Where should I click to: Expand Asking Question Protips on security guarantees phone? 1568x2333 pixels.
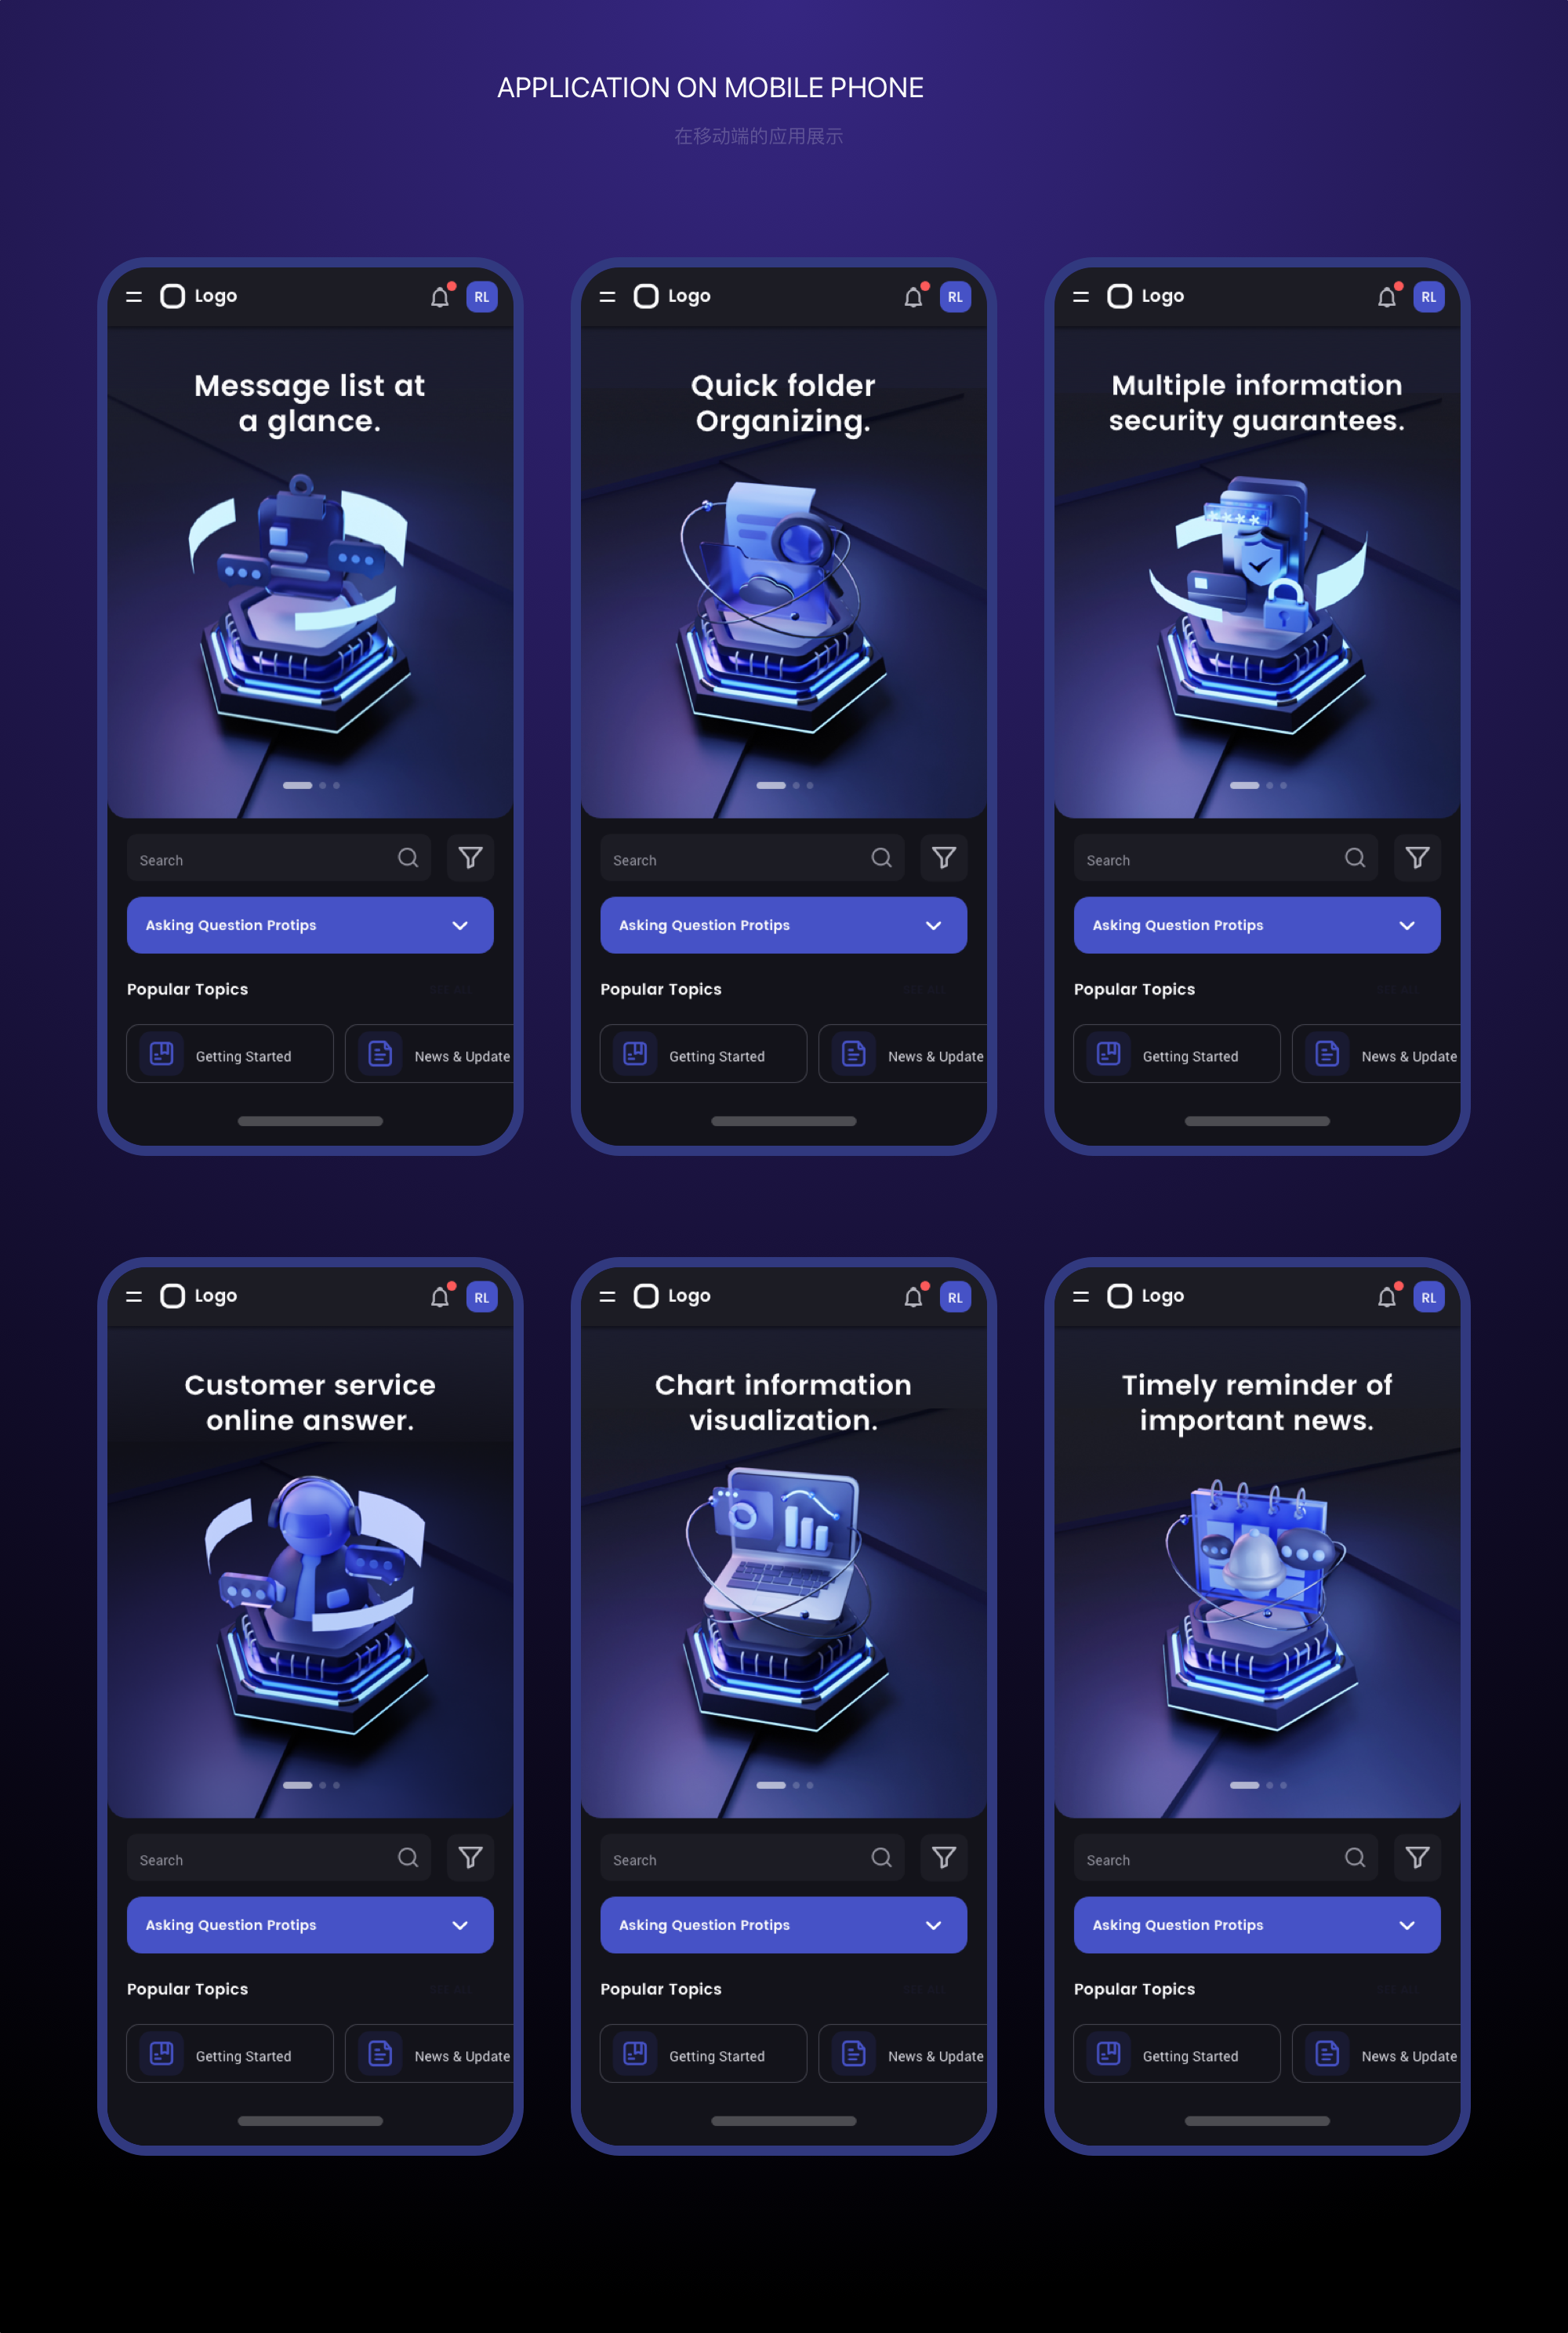click(x=1257, y=925)
